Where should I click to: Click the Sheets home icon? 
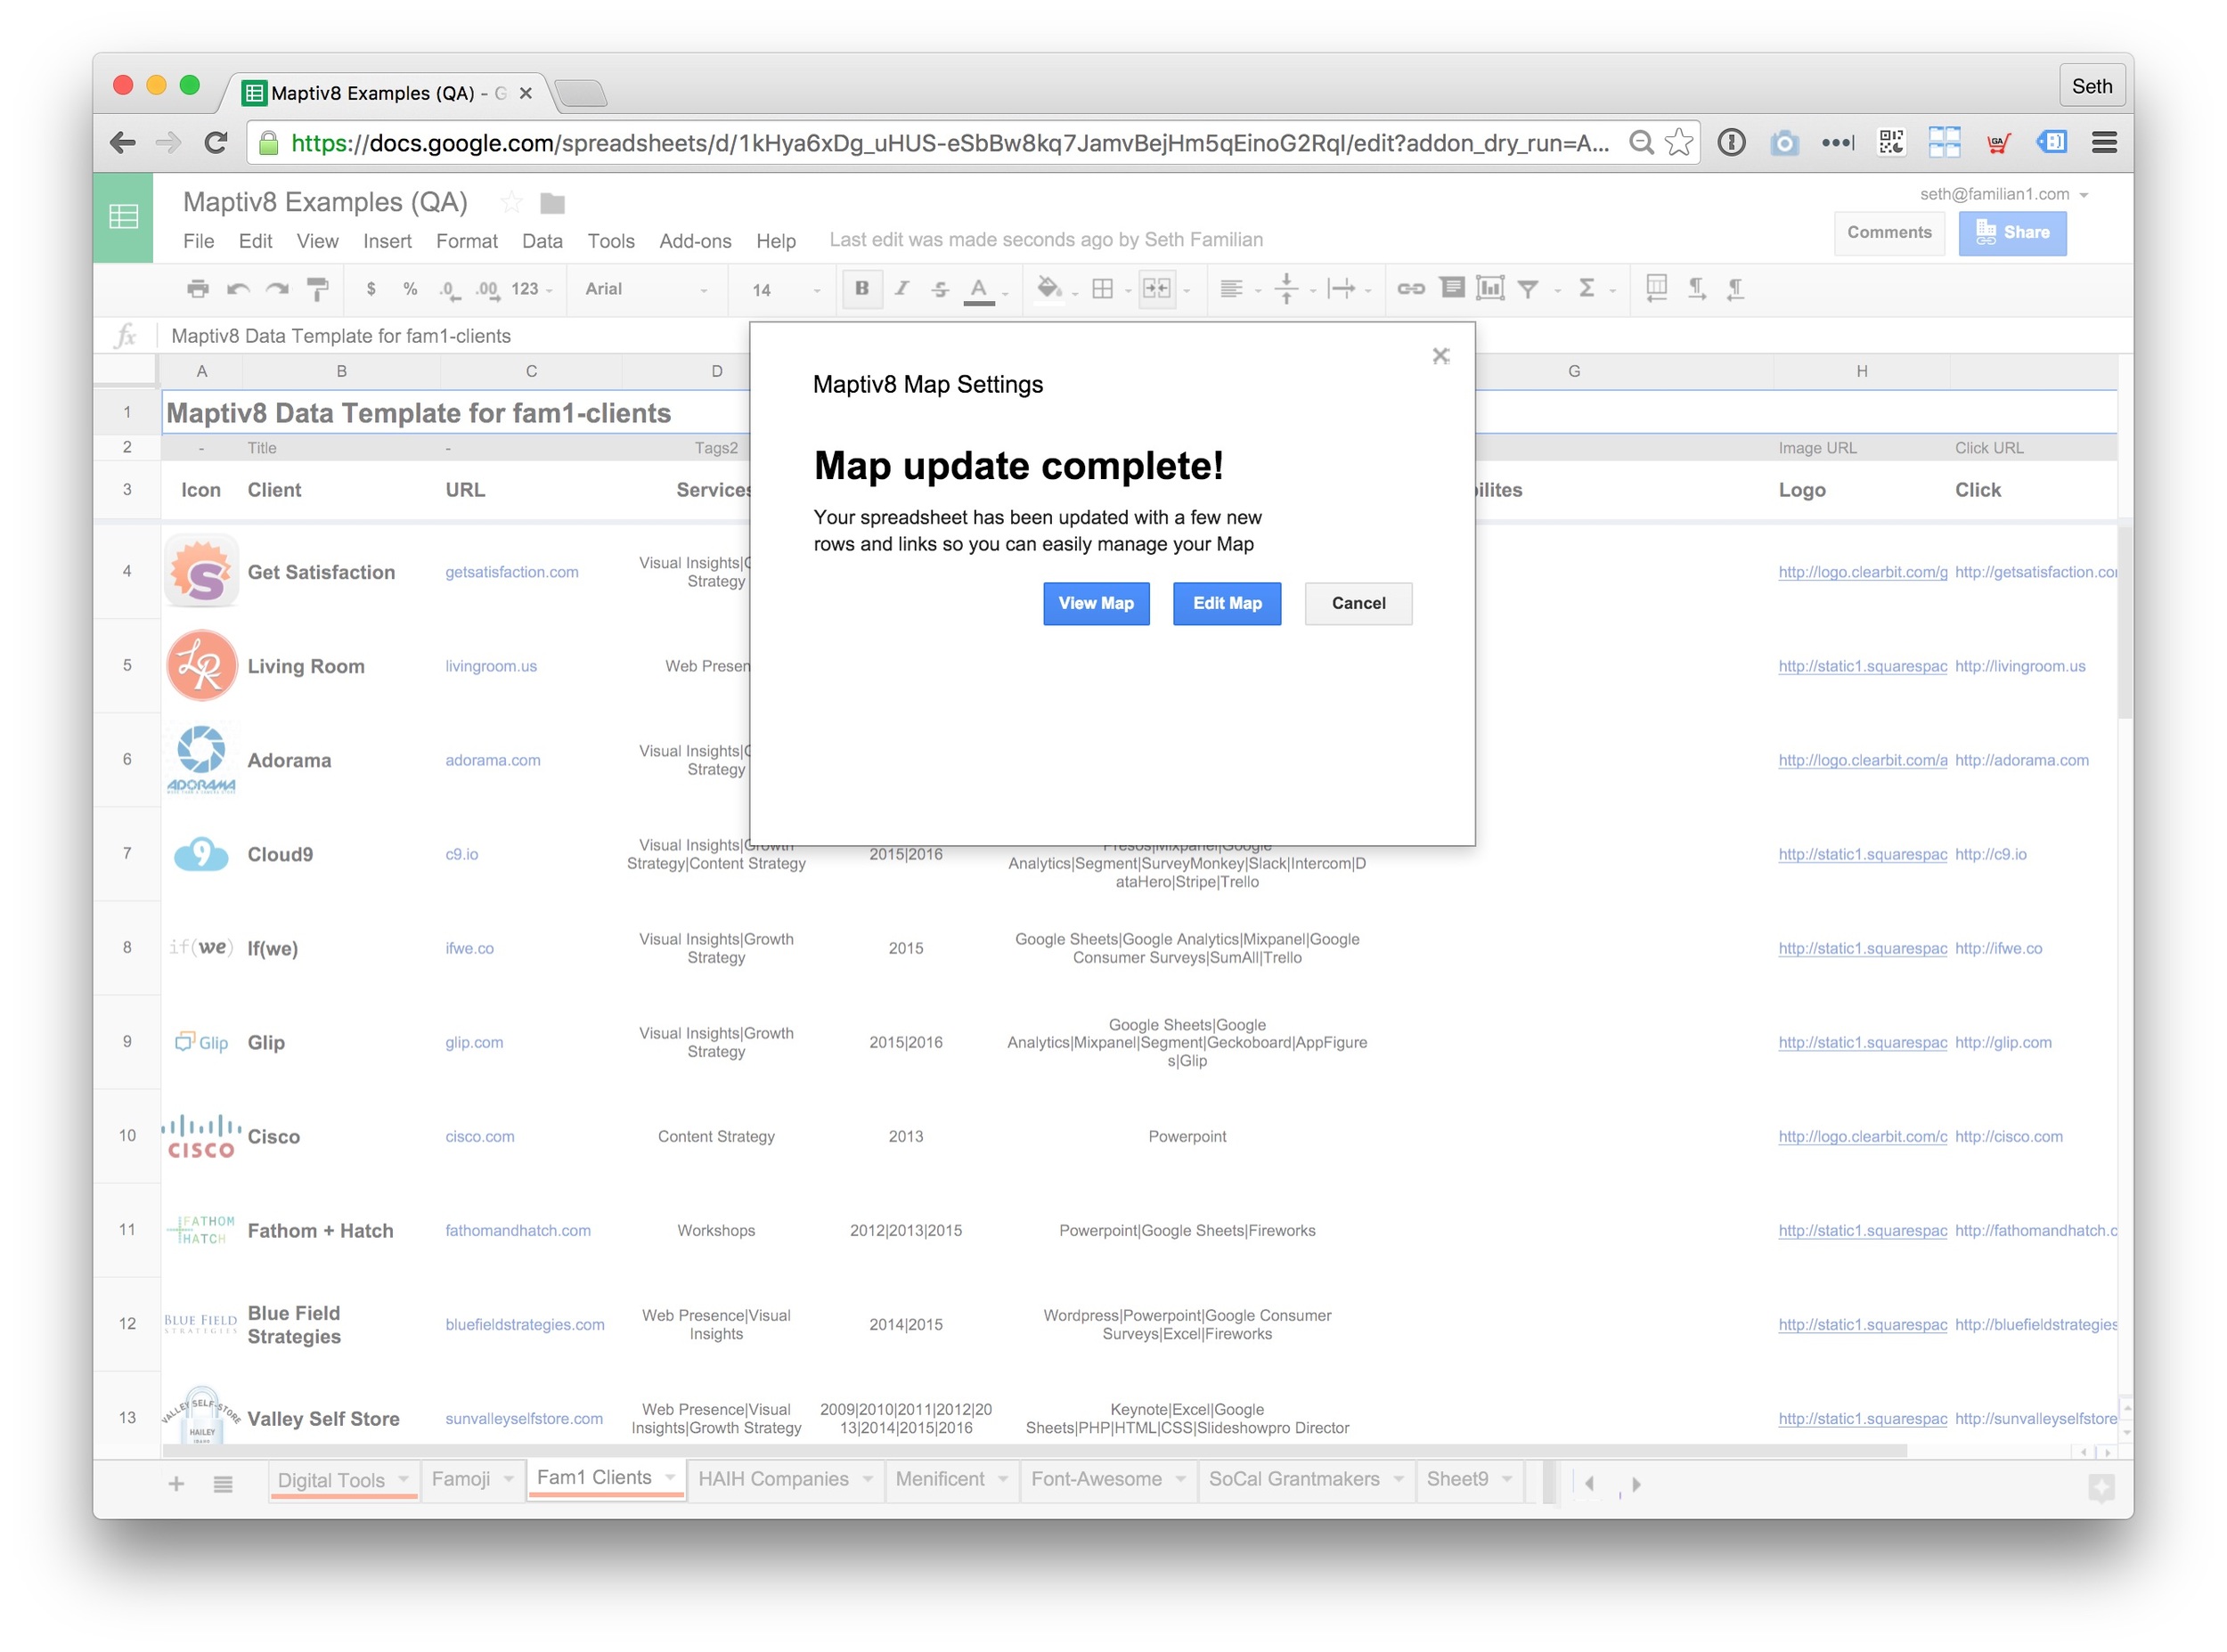(123, 217)
